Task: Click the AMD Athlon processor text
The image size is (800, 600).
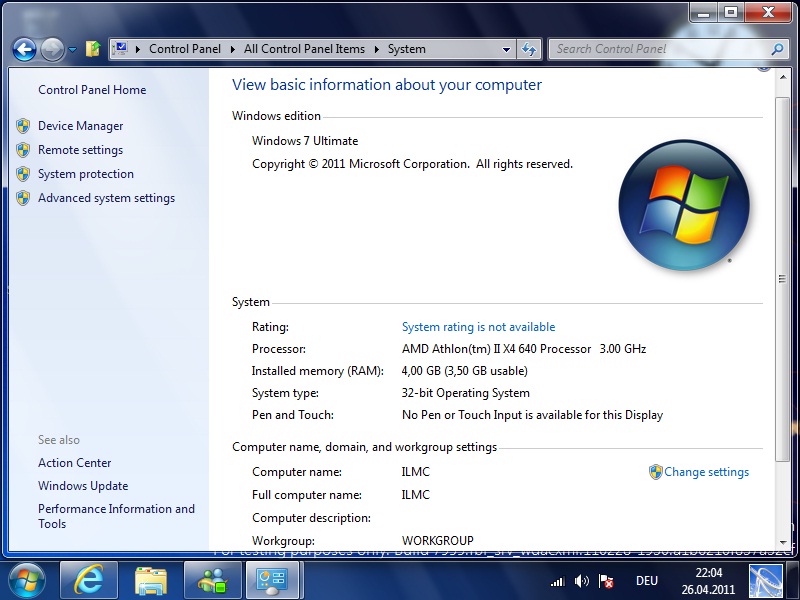Action: [524, 349]
